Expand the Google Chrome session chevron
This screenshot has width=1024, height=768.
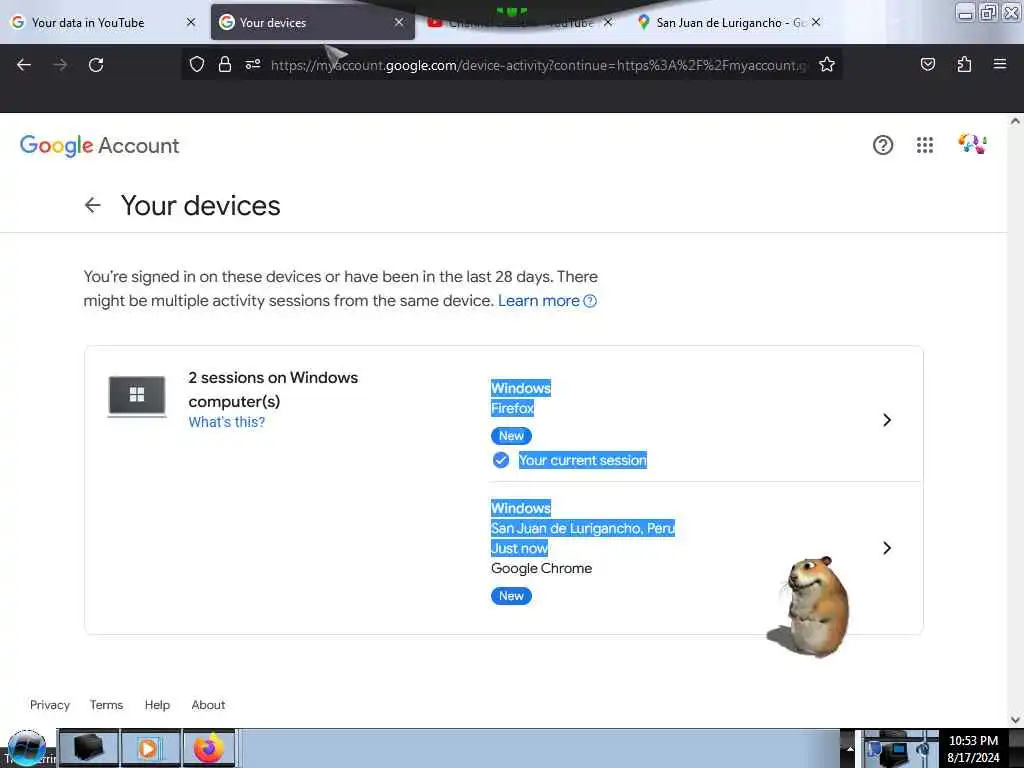[x=887, y=548]
